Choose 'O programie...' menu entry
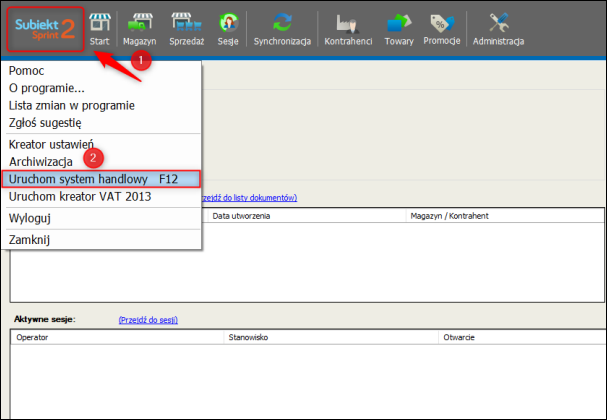The image size is (607, 420). coord(101,88)
